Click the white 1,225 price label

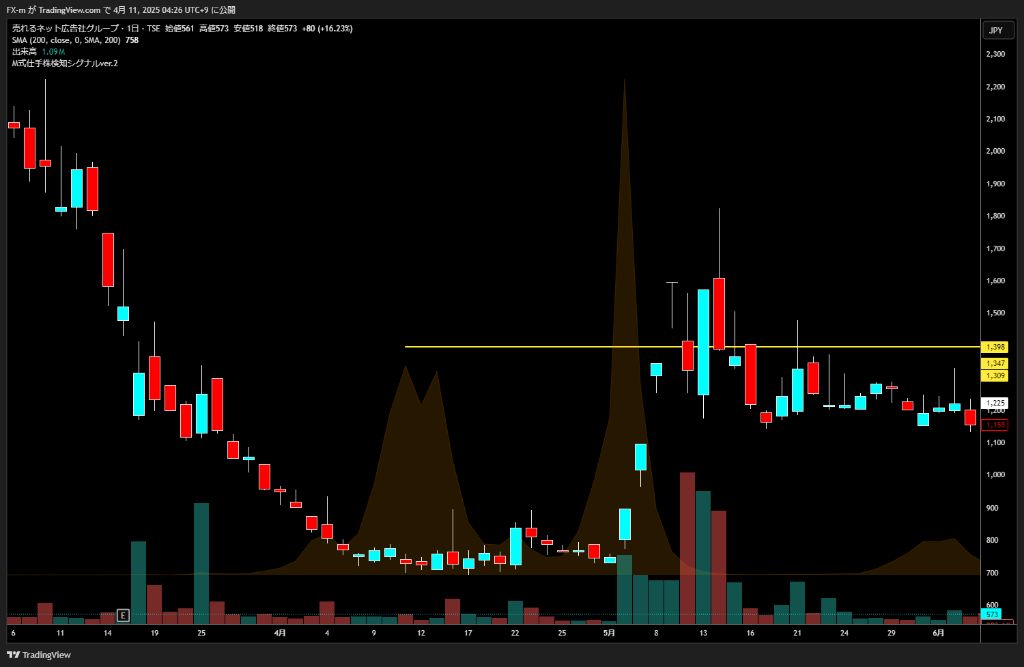[995, 403]
